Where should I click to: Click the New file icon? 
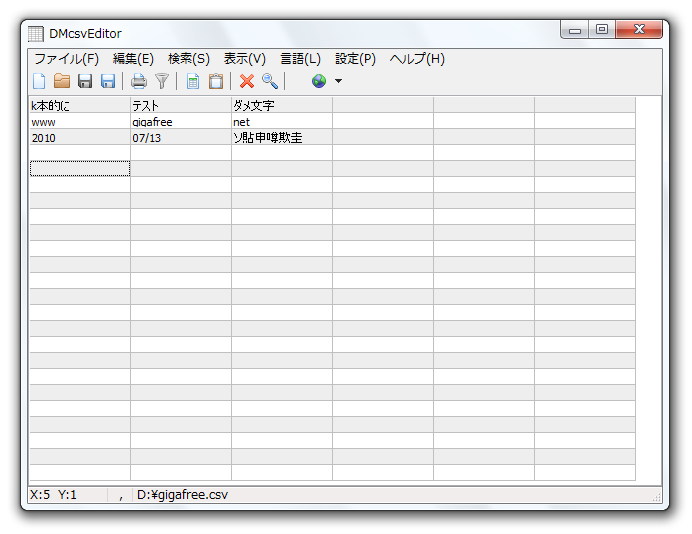point(39,81)
